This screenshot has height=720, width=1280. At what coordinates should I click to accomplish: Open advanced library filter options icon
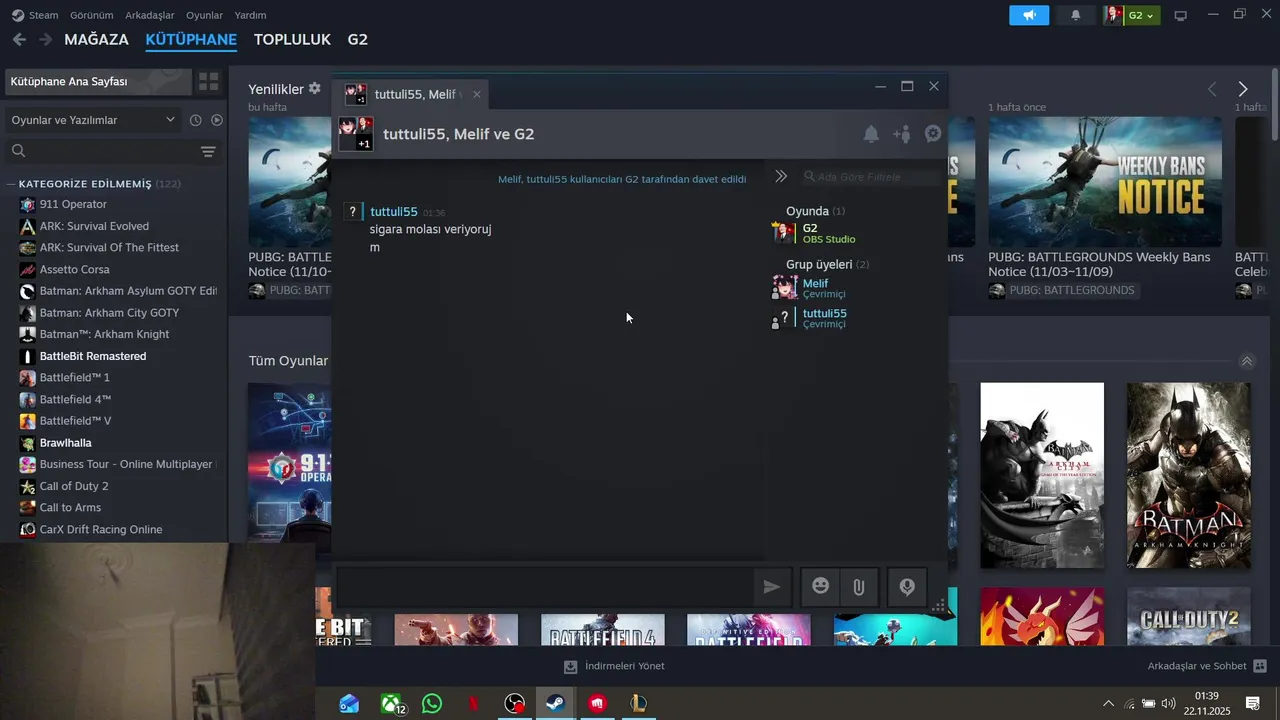click(x=208, y=151)
